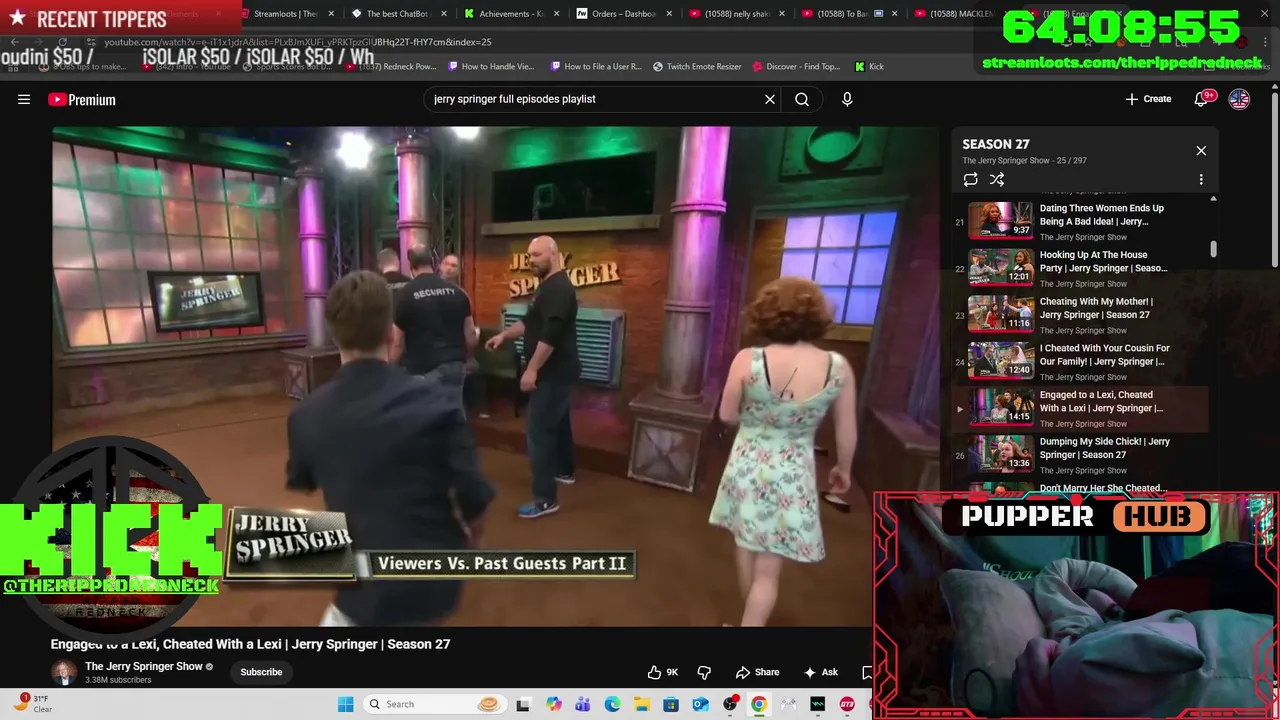Subscribe to The Jerry Springer Show

click(261, 672)
